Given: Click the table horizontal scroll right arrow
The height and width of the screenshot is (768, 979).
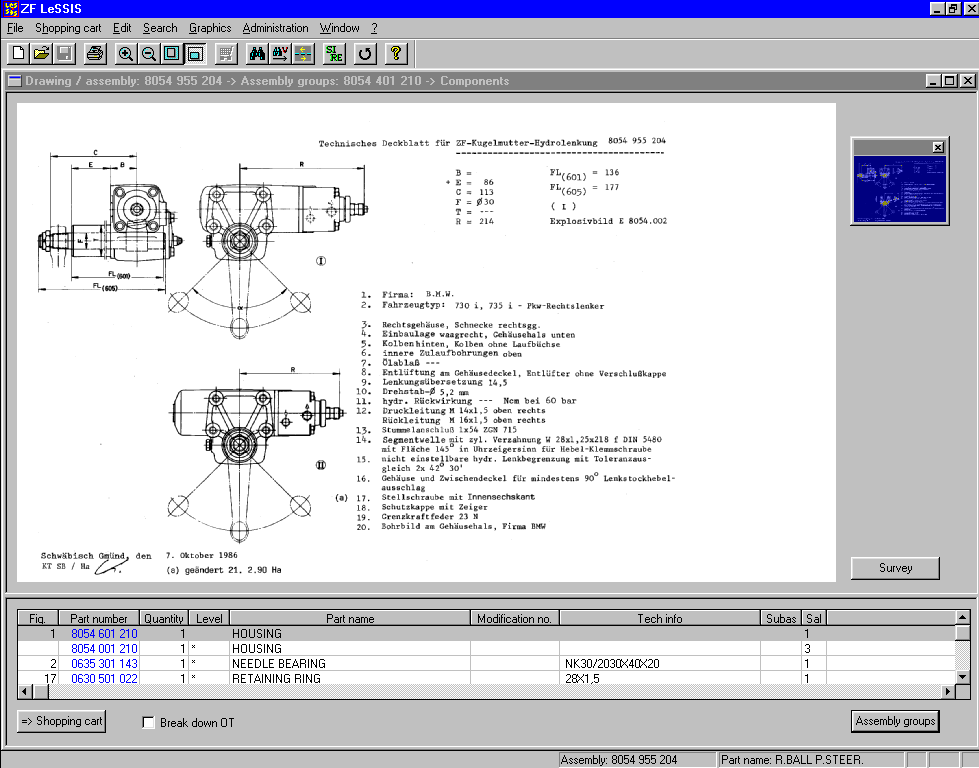Looking at the screenshot, I should 948,691.
